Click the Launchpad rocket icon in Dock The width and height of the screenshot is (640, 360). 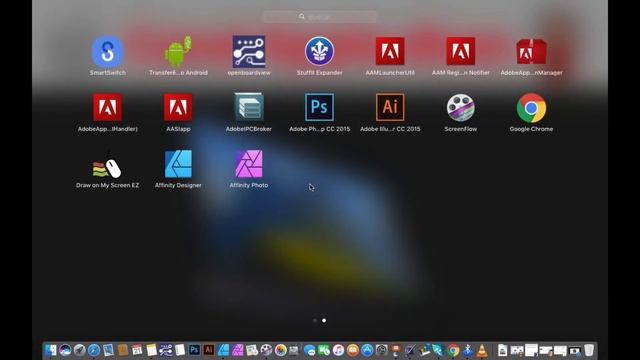pyautogui.click(x=80, y=350)
